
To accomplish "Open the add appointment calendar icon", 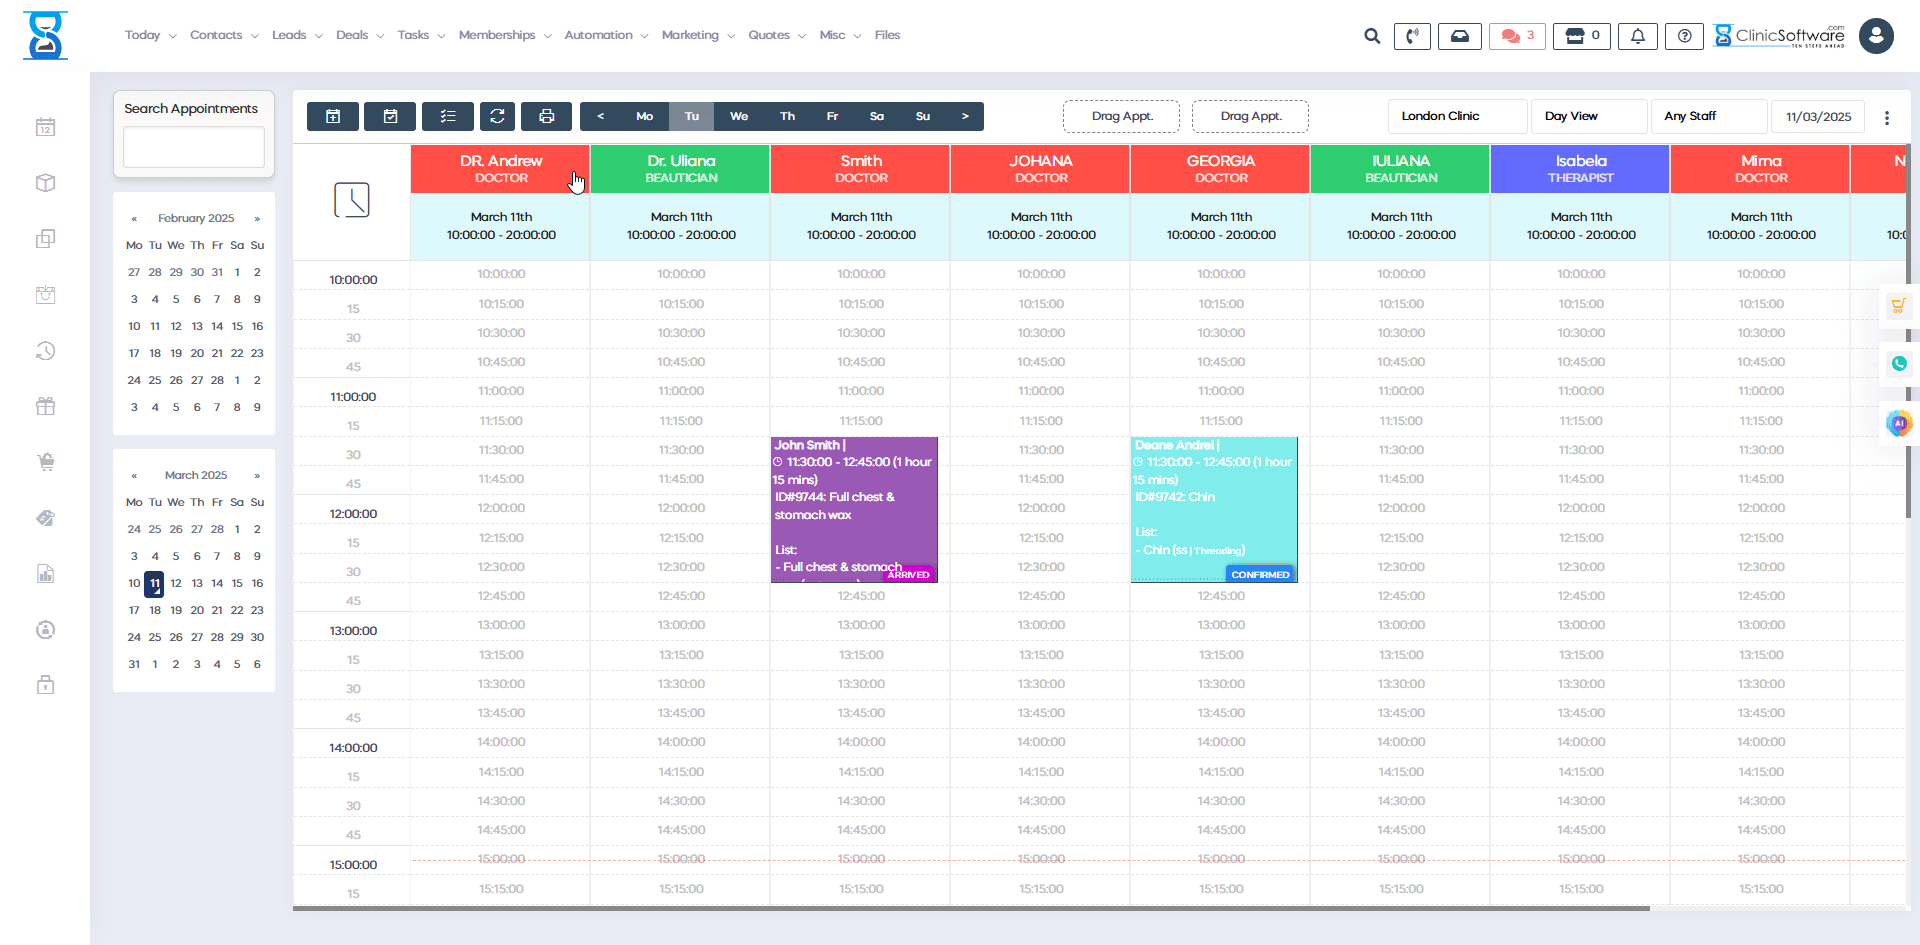I will (x=333, y=116).
